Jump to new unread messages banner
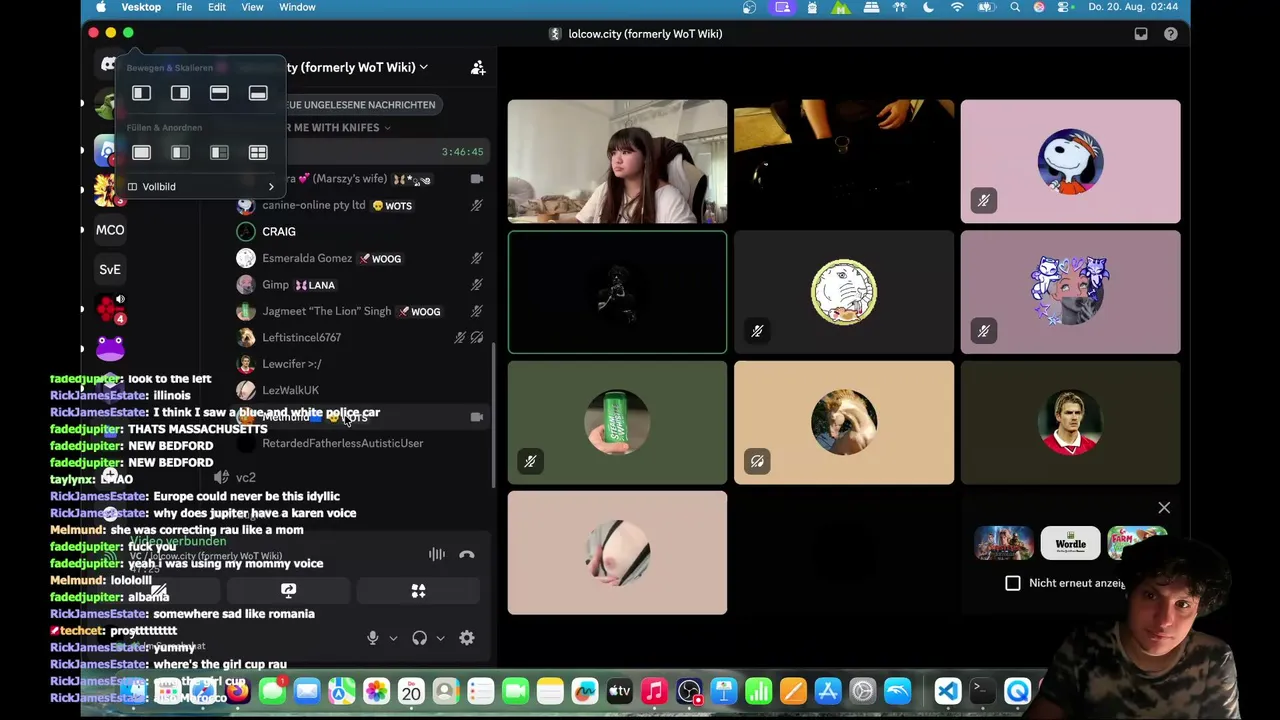 pyautogui.click(x=360, y=104)
